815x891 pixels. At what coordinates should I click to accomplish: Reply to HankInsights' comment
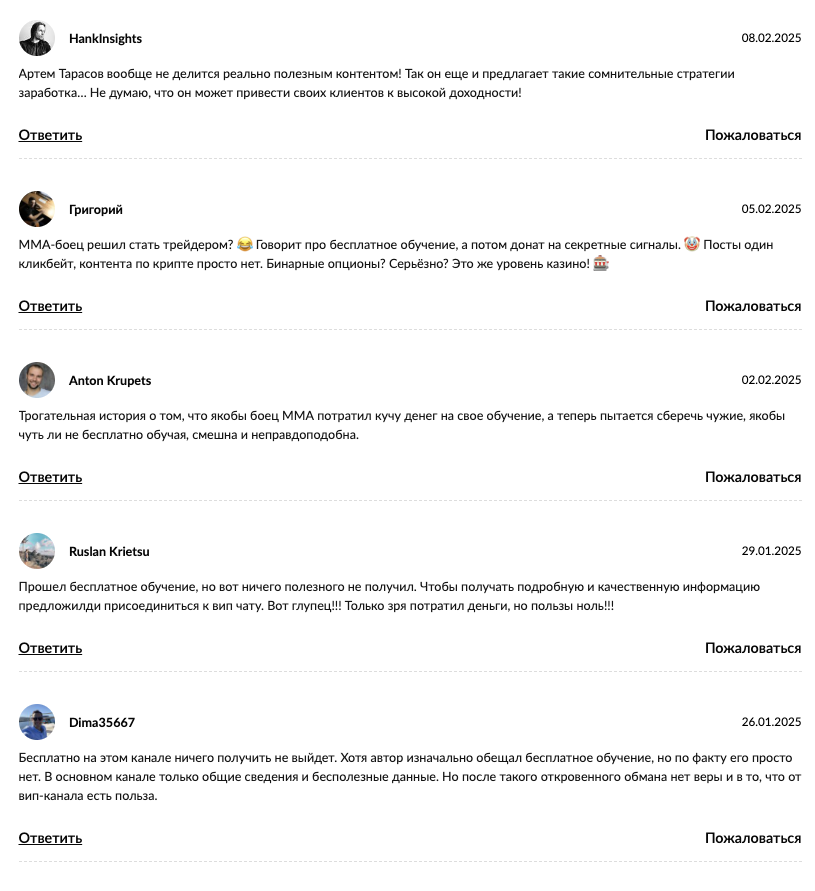tap(50, 135)
